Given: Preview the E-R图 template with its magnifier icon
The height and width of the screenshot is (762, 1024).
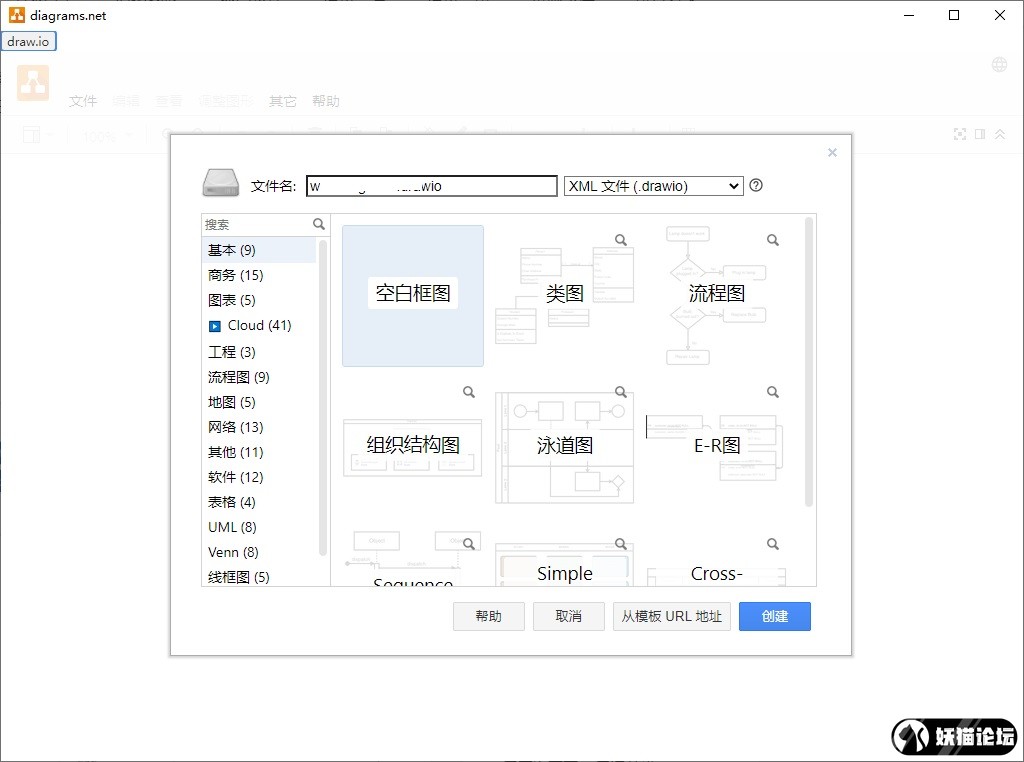Looking at the screenshot, I should click(773, 392).
